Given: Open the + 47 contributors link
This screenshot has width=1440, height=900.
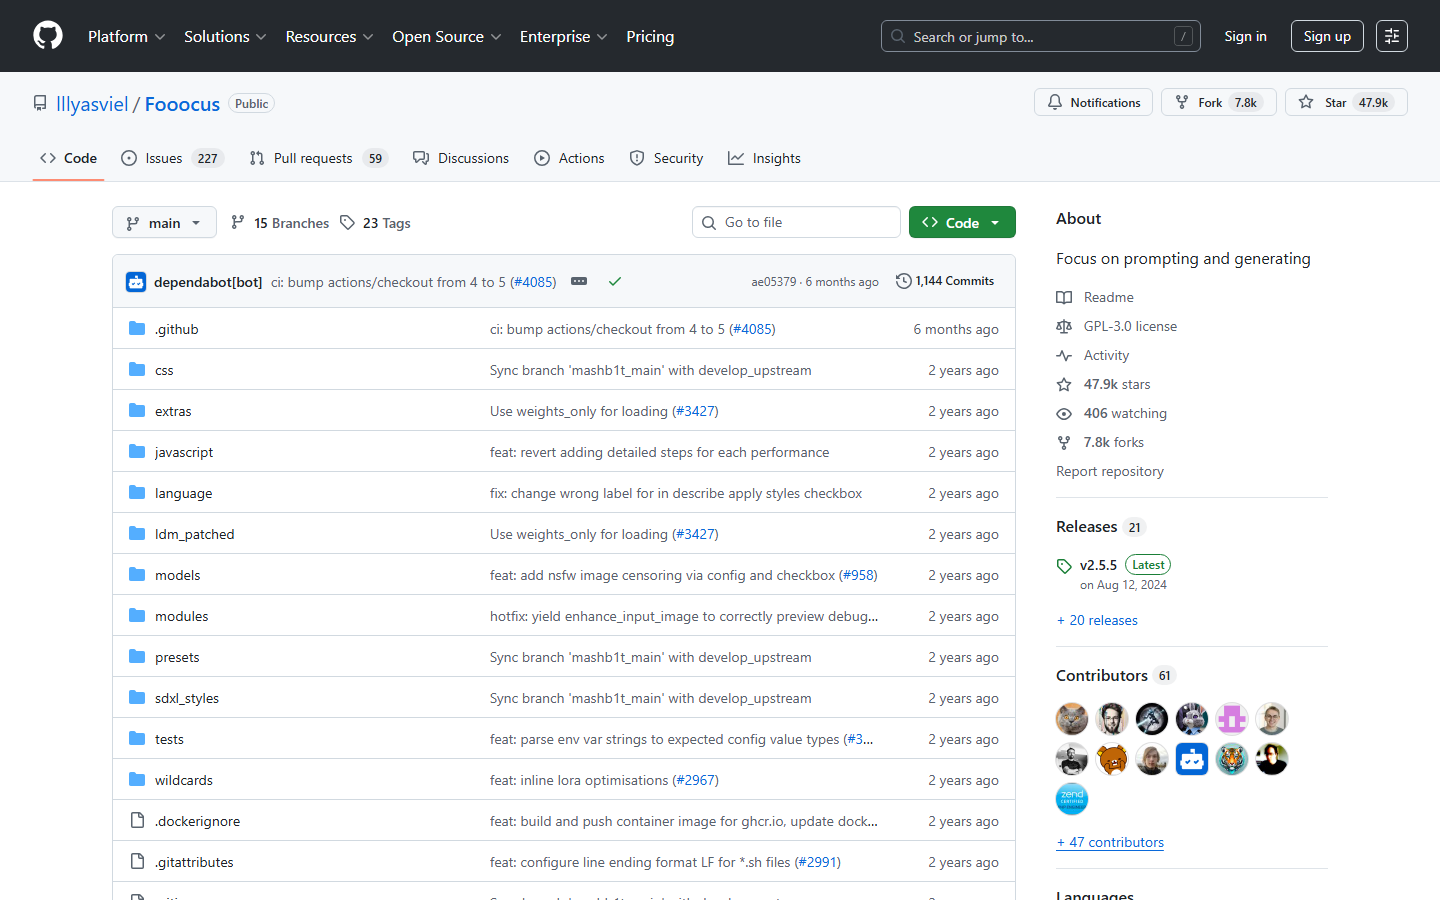Looking at the screenshot, I should click(1110, 842).
